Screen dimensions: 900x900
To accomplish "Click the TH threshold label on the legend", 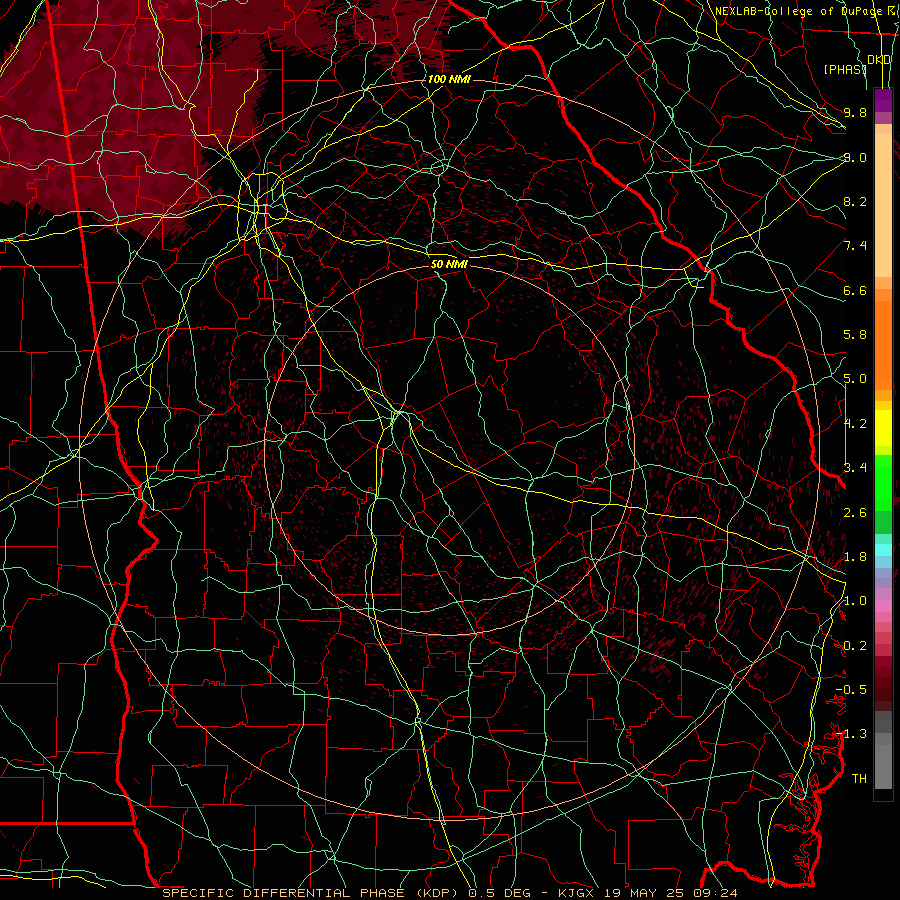I will (859, 779).
